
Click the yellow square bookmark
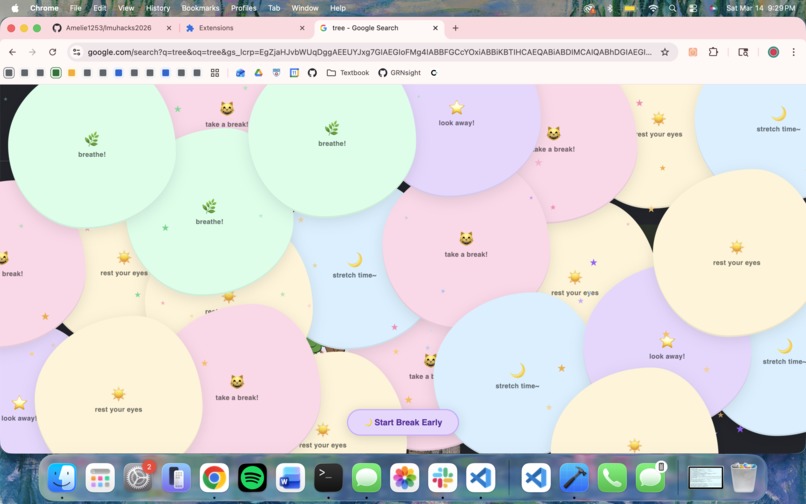[x=71, y=73]
